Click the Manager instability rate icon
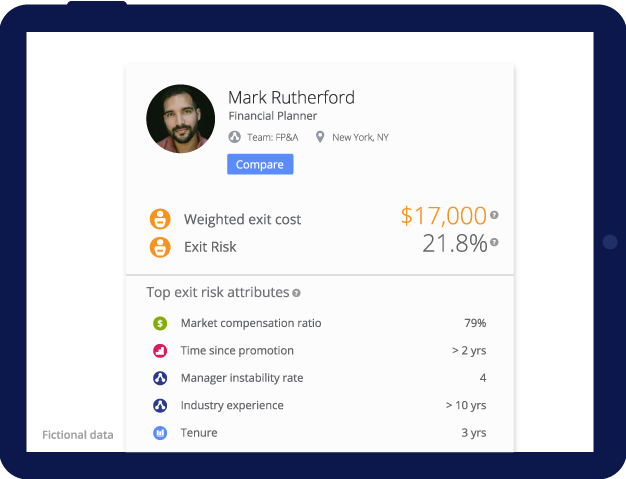 click(x=160, y=378)
